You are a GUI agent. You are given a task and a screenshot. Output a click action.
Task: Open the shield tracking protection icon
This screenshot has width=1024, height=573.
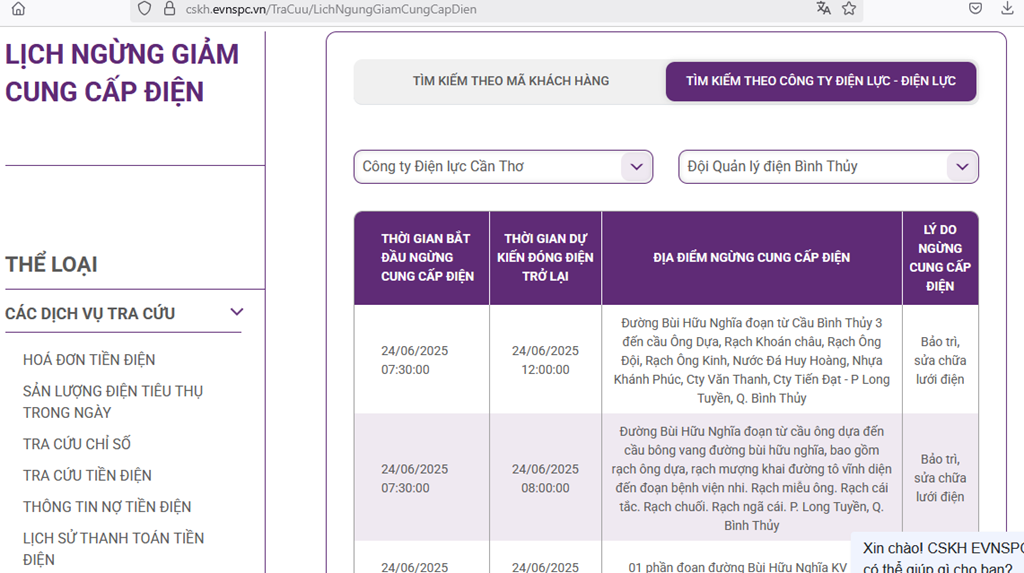click(x=144, y=8)
